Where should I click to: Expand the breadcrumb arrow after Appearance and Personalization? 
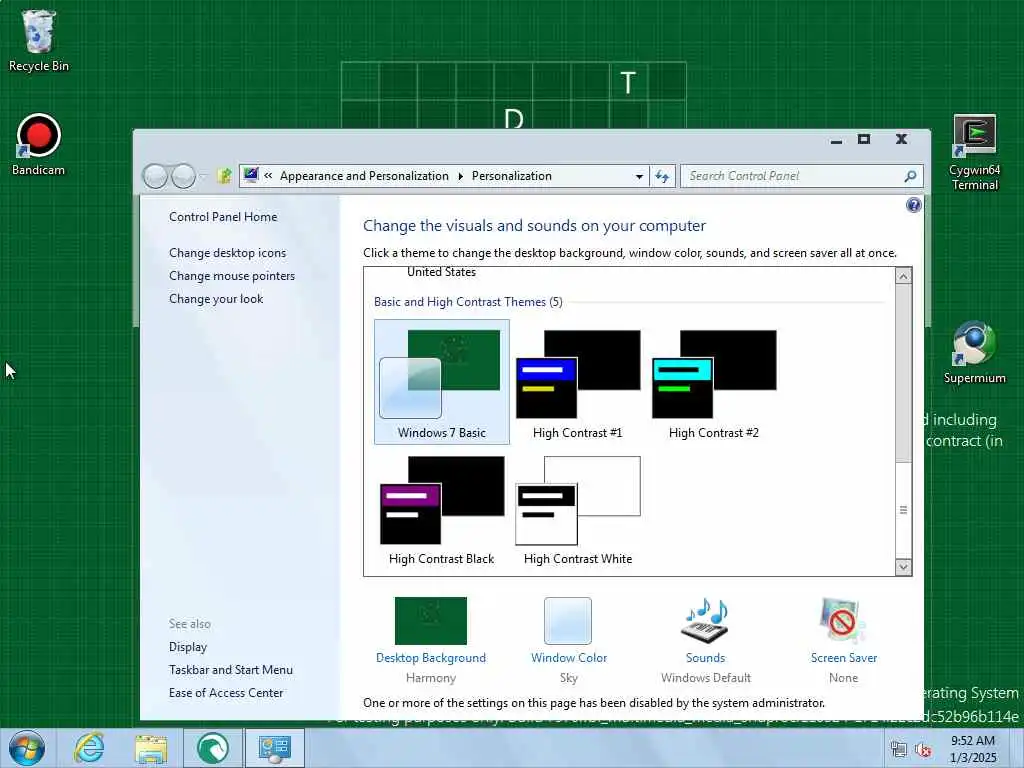click(460, 176)
